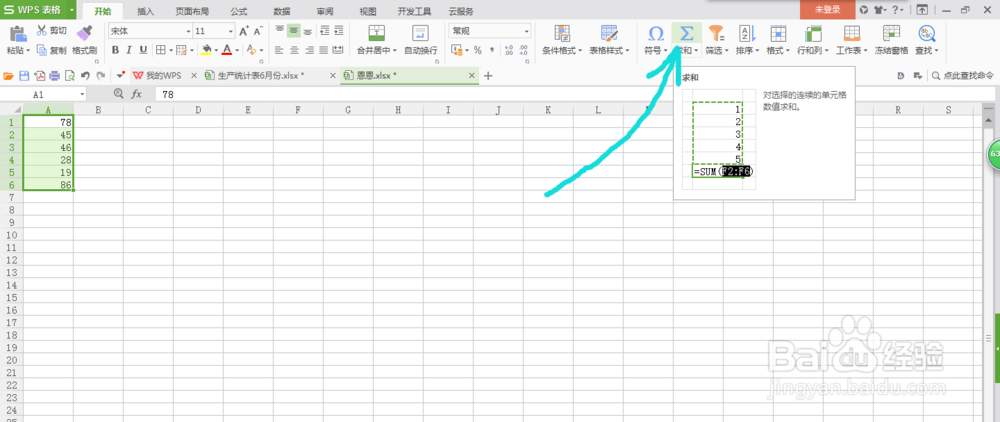The height and width of the screenshot is (422, 1000).
Task: Open the WPS 表格 application menu arrow
Action: (72, 10)
